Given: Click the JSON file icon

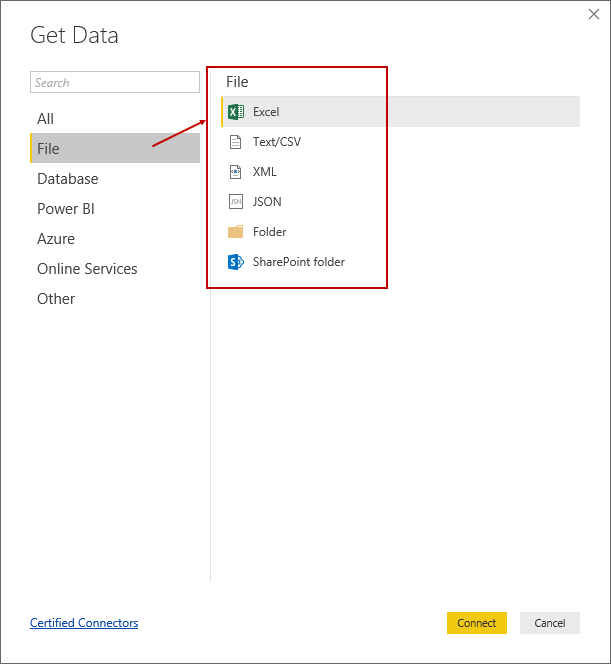Looking at the screenshot, I should click(x=236, y=202).
